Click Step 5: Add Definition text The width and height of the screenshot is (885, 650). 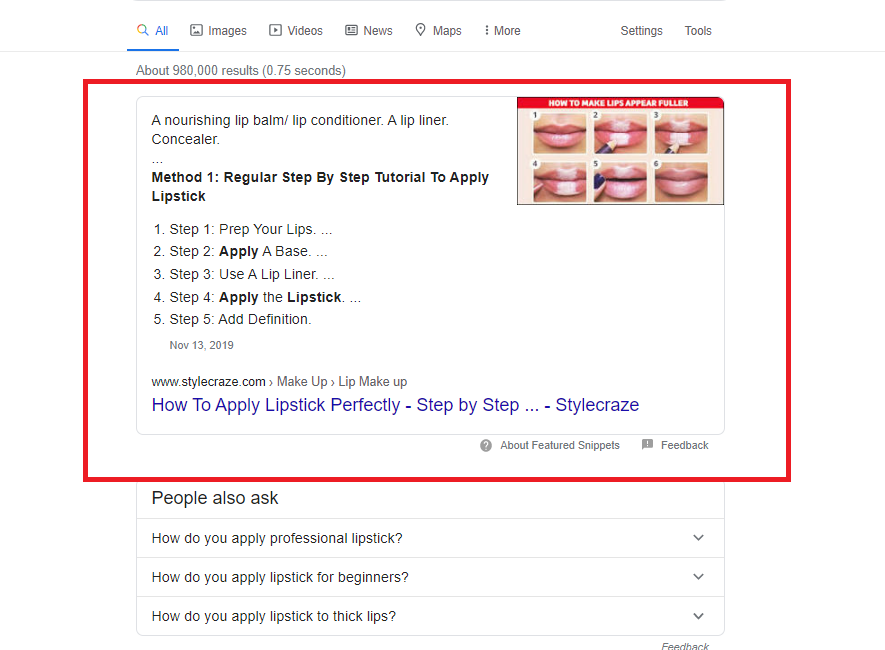(x=240, y=319)
